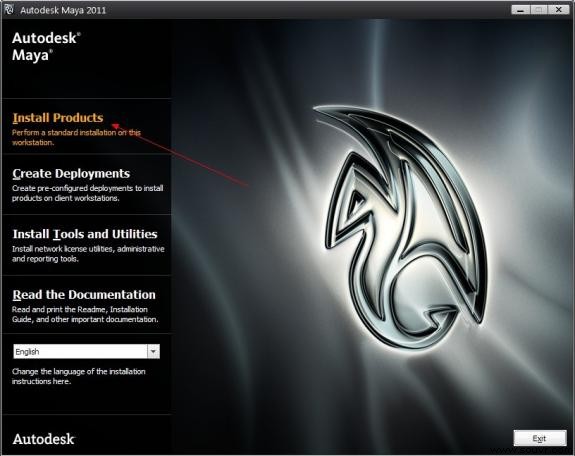Click 'Install network license utilities' description text

[88, 253]
